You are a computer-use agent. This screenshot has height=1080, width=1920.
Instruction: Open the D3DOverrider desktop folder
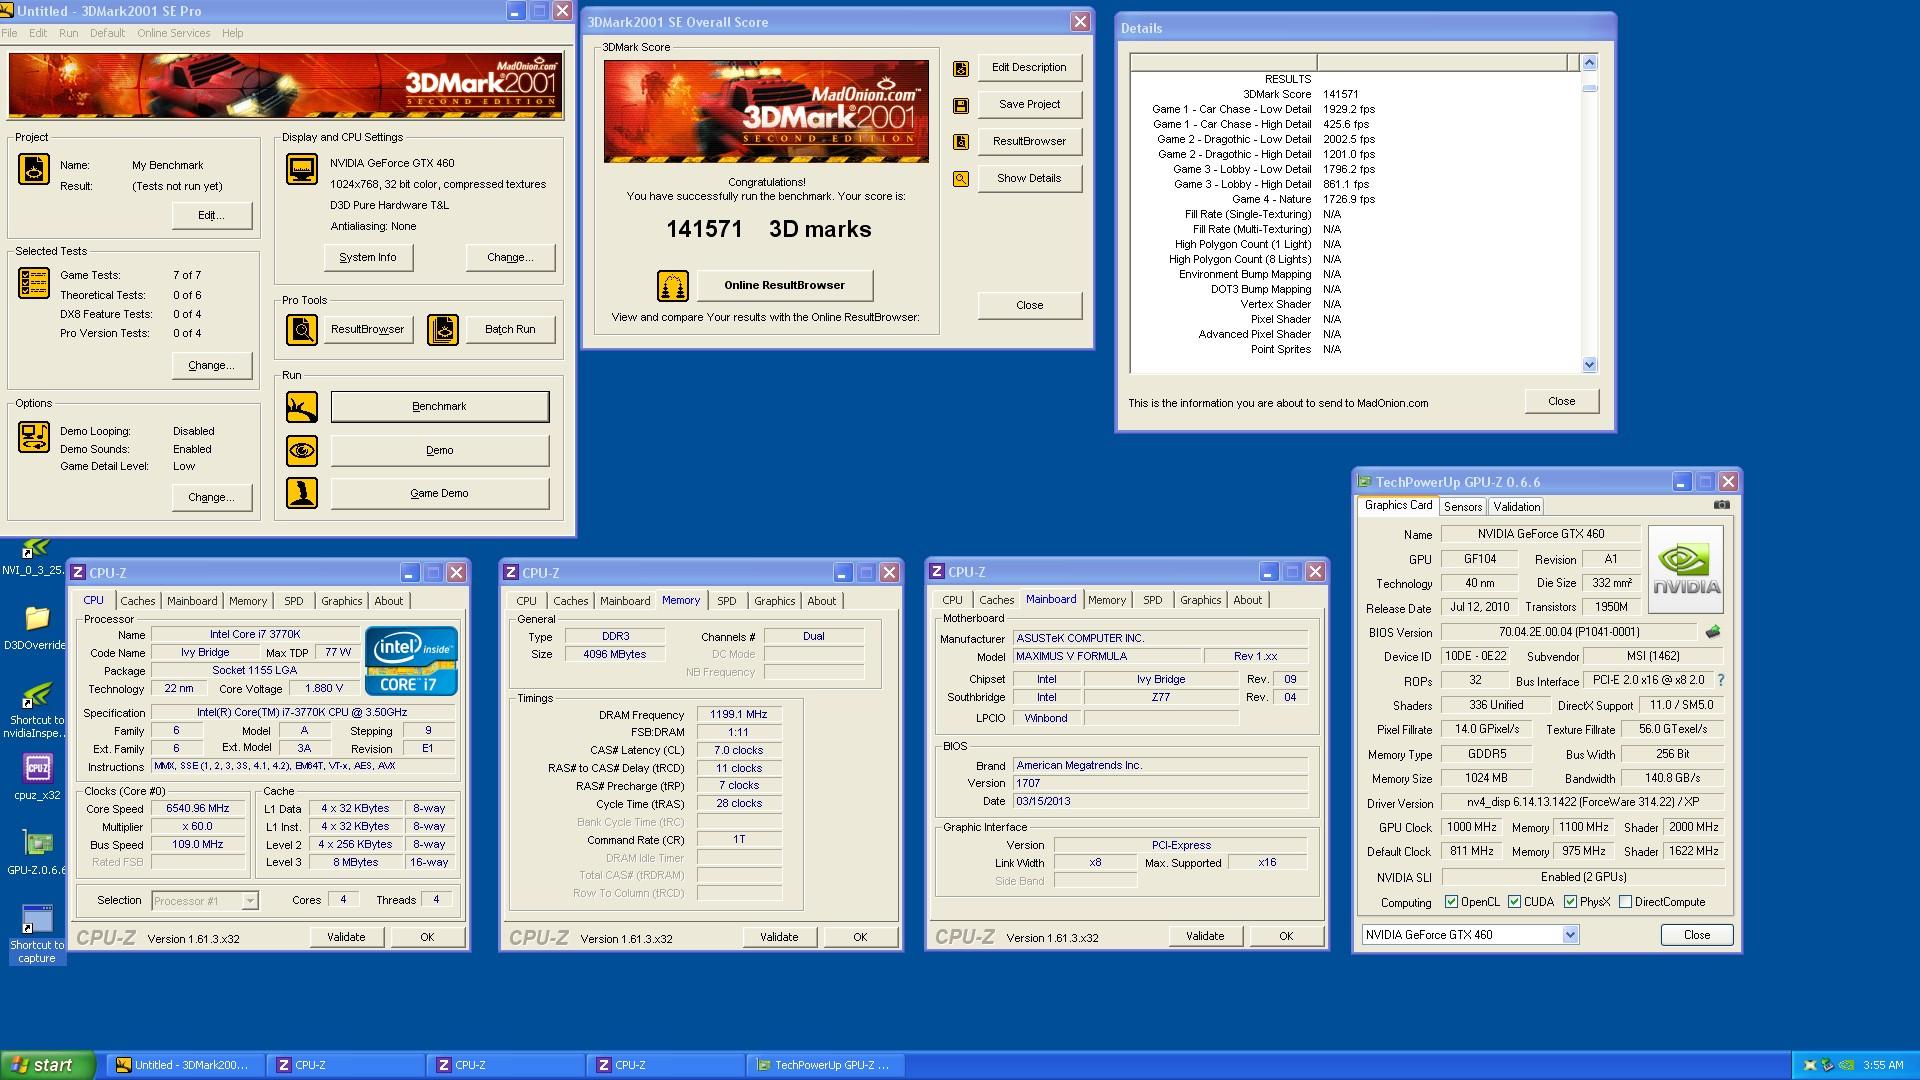point(36,628)
